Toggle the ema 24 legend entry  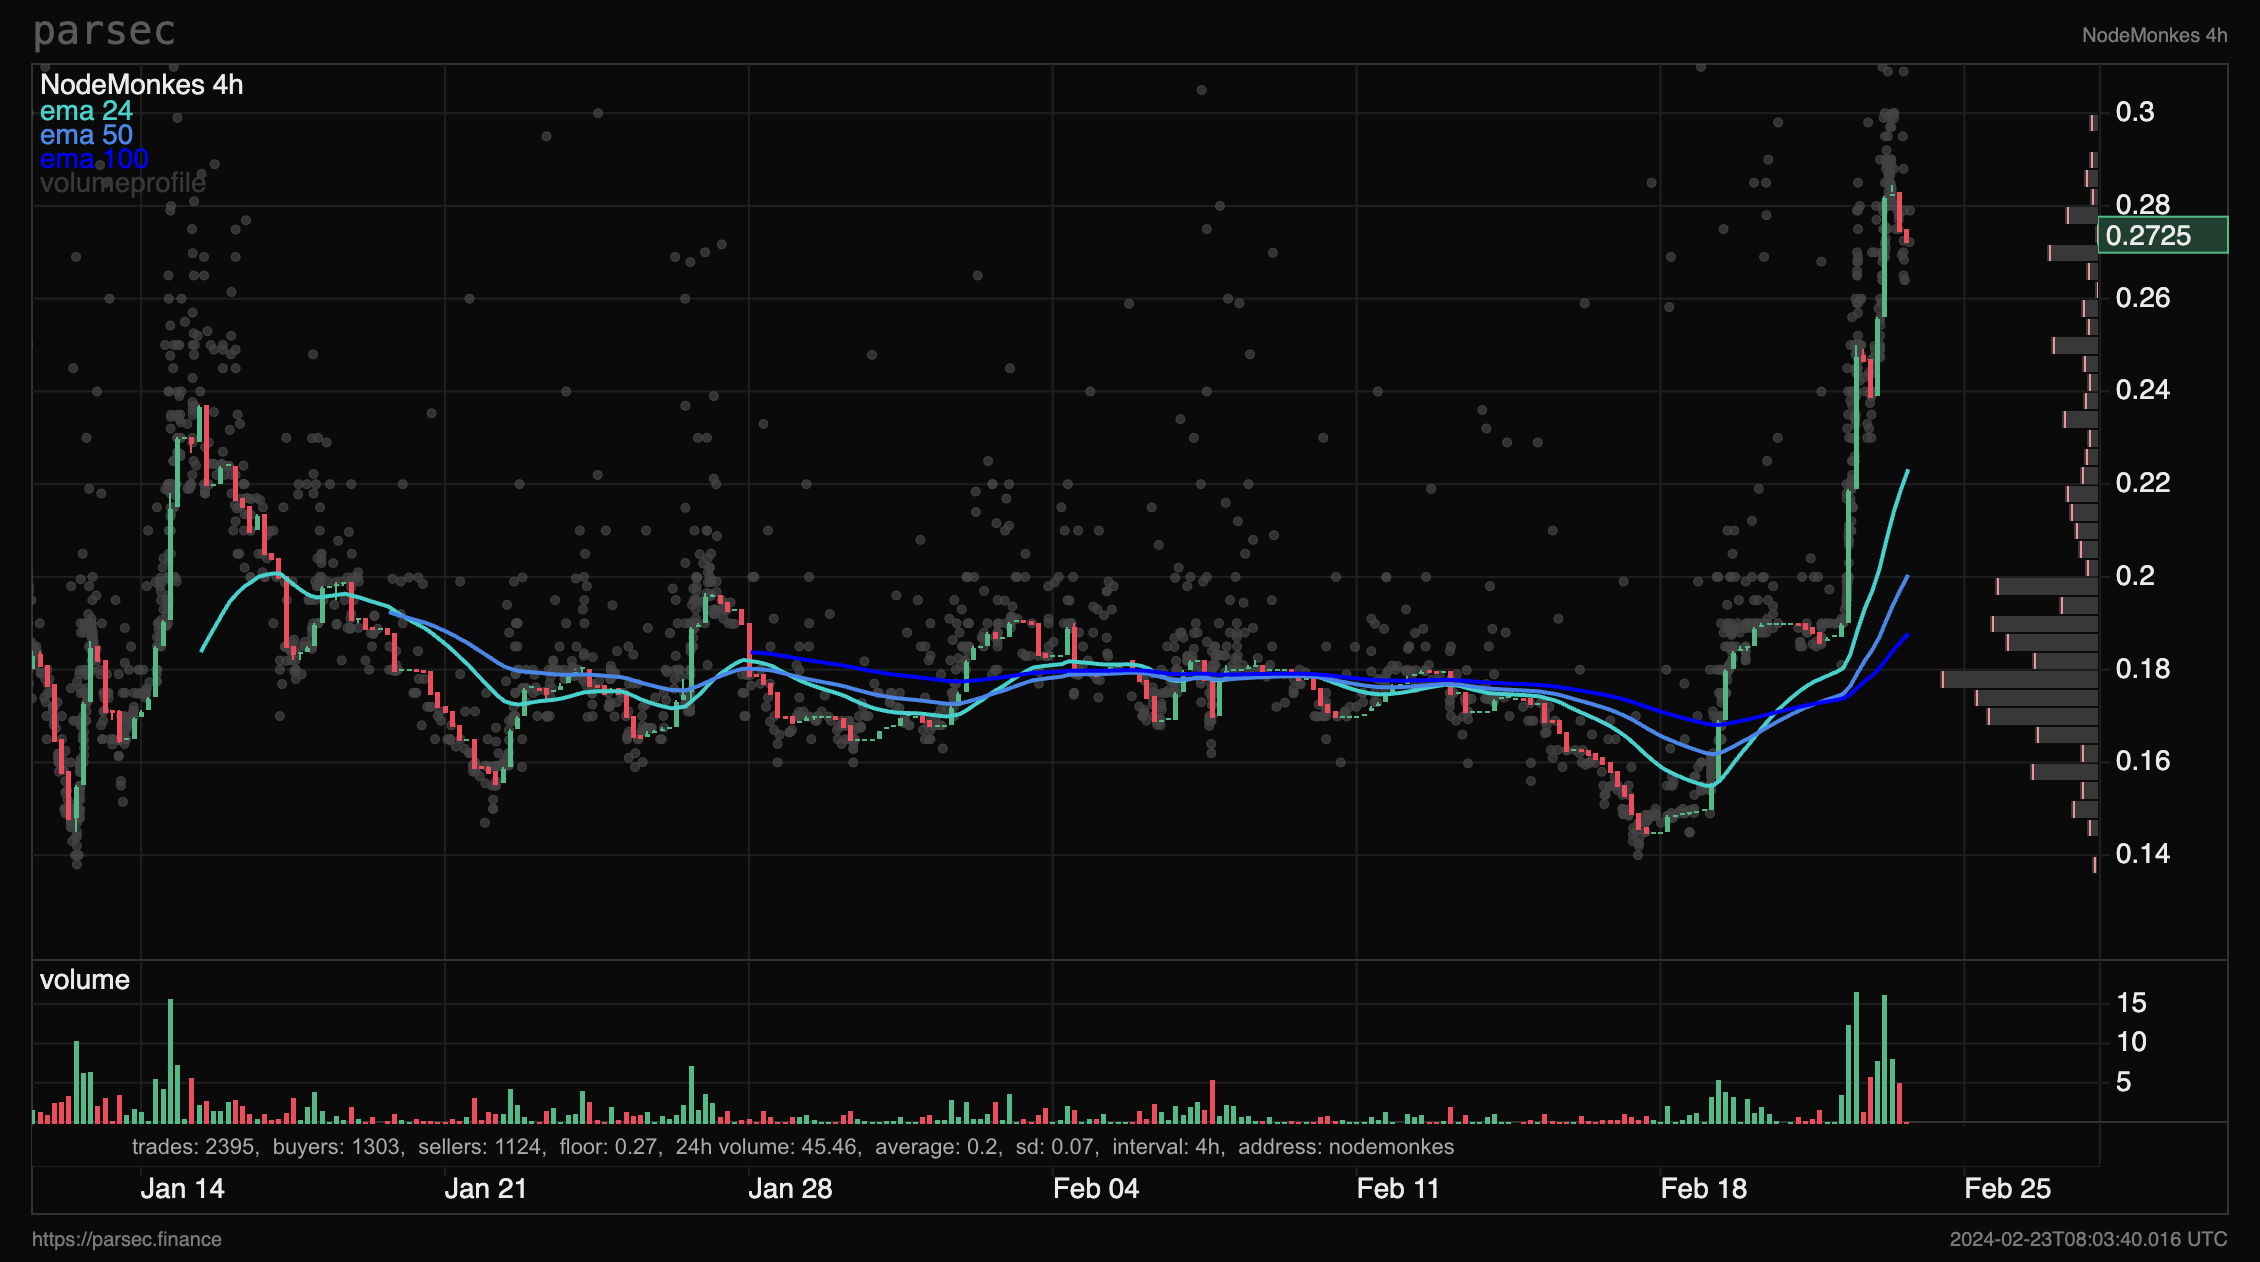[x=86, y=111]
